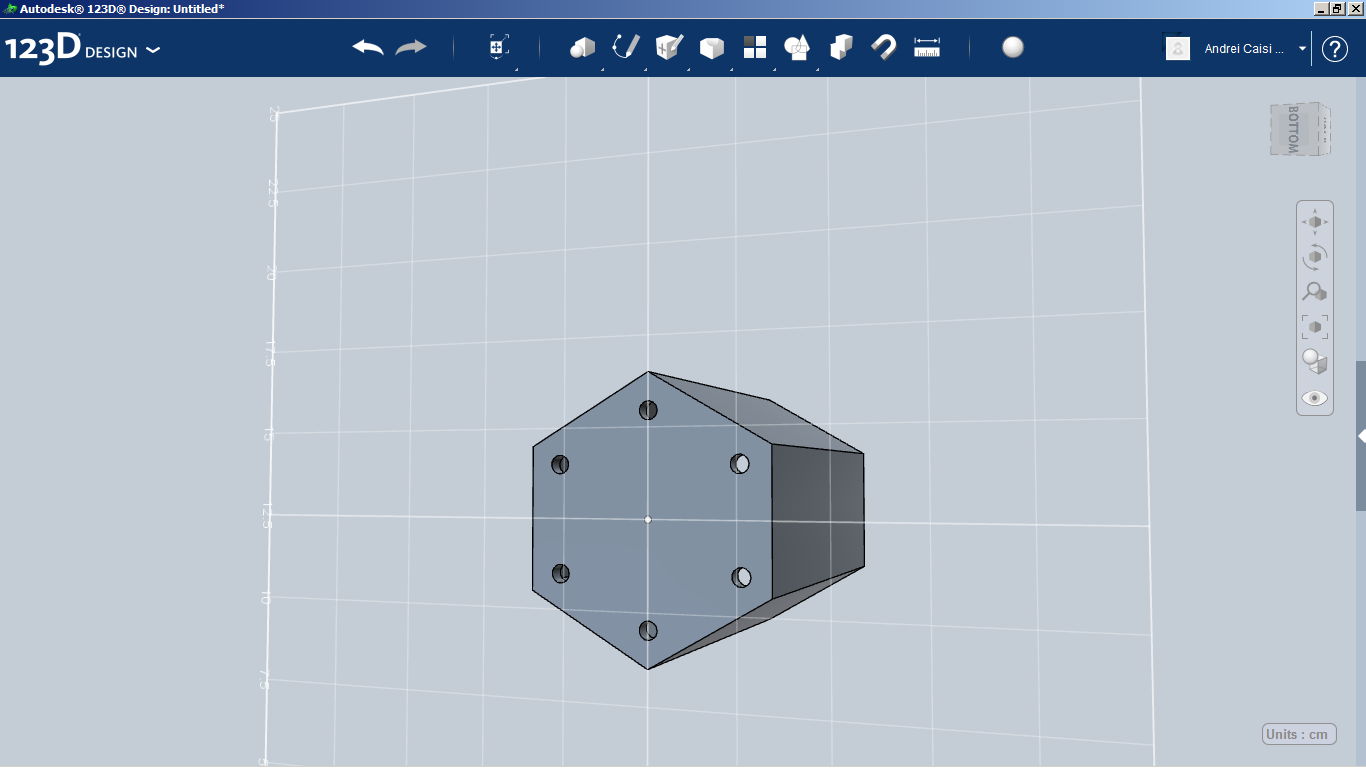Activate the Snap magnet tool
The width and height of the screenshot is (1366, 768).
point(884,48)
